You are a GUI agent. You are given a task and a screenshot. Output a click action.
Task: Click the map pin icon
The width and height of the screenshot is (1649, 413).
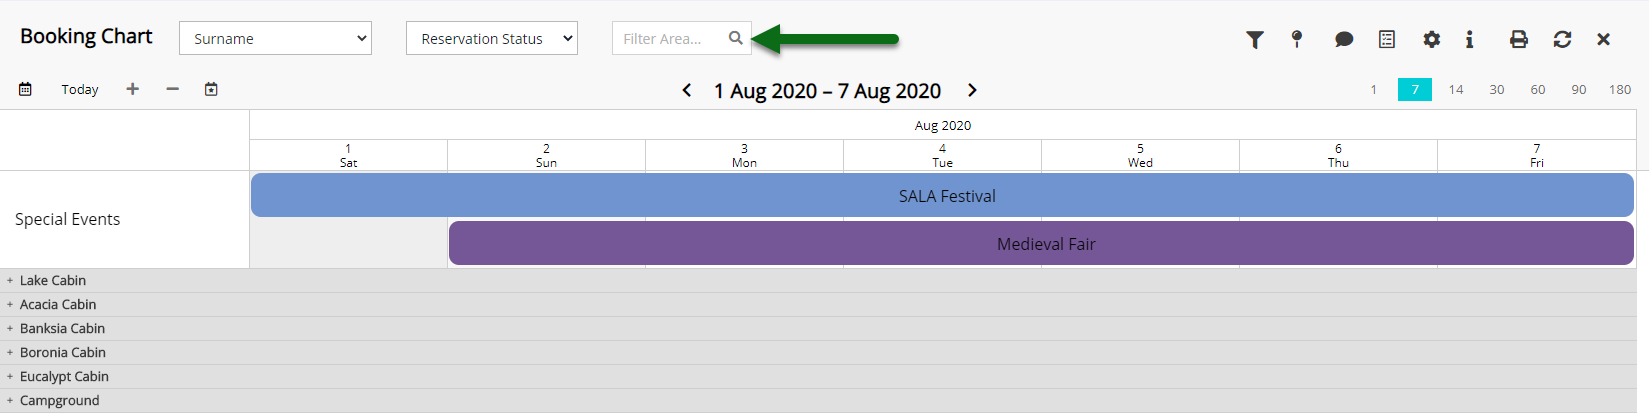coord(1297,39)
